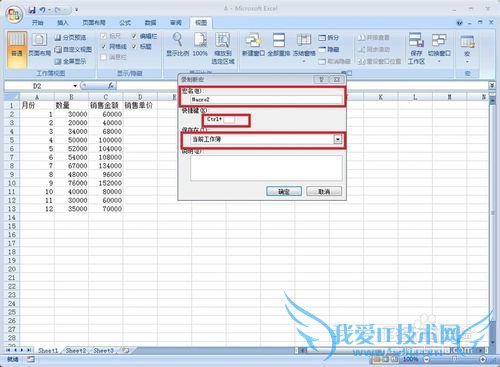Toggle the 编辑栏 formula bar checkbox
The image size is (500, 367).
(x=134, y=36)
